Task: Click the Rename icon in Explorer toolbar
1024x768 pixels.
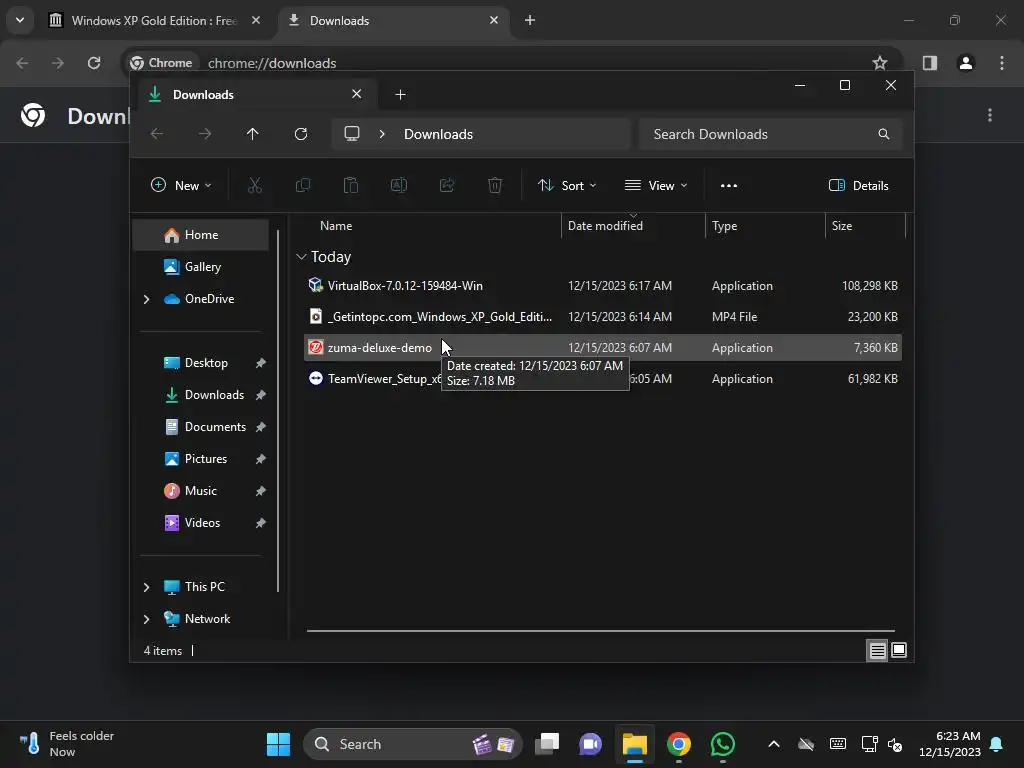Action: (399, 185)
